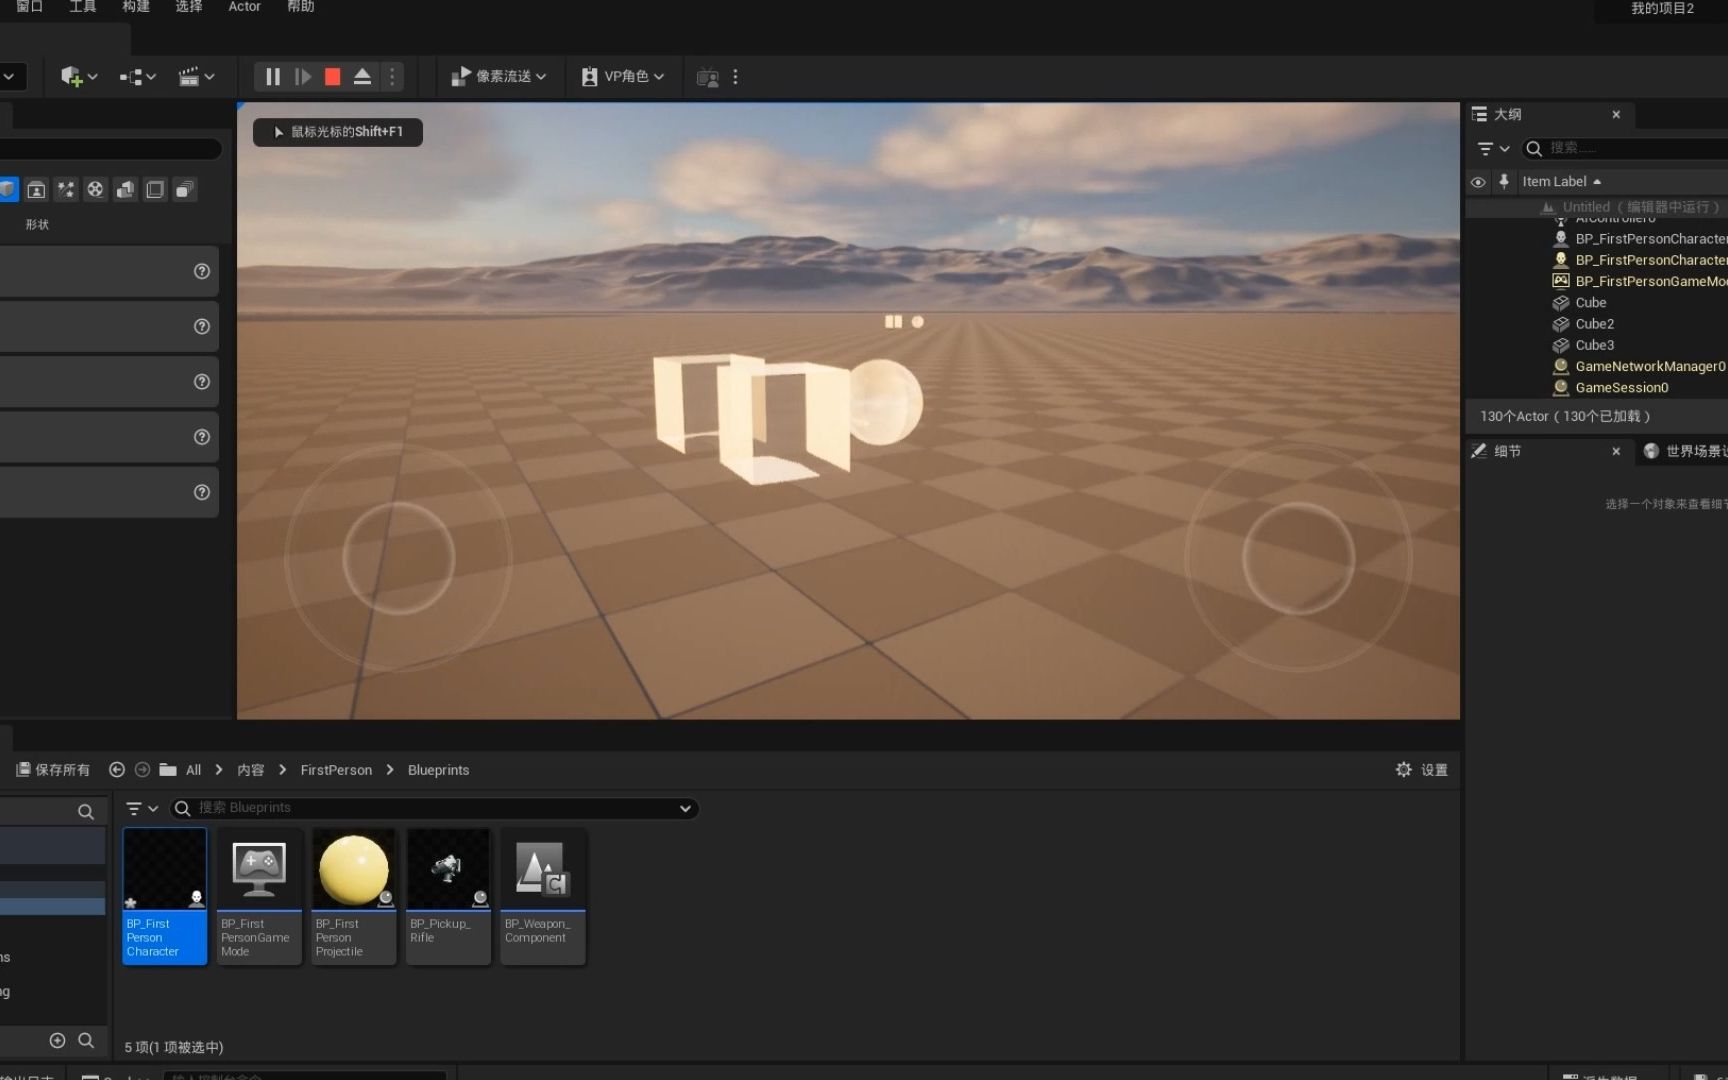Screen dimensions: 1728x1080
Task: Click 保存所有 in content browser
Action: click(53, 770)
